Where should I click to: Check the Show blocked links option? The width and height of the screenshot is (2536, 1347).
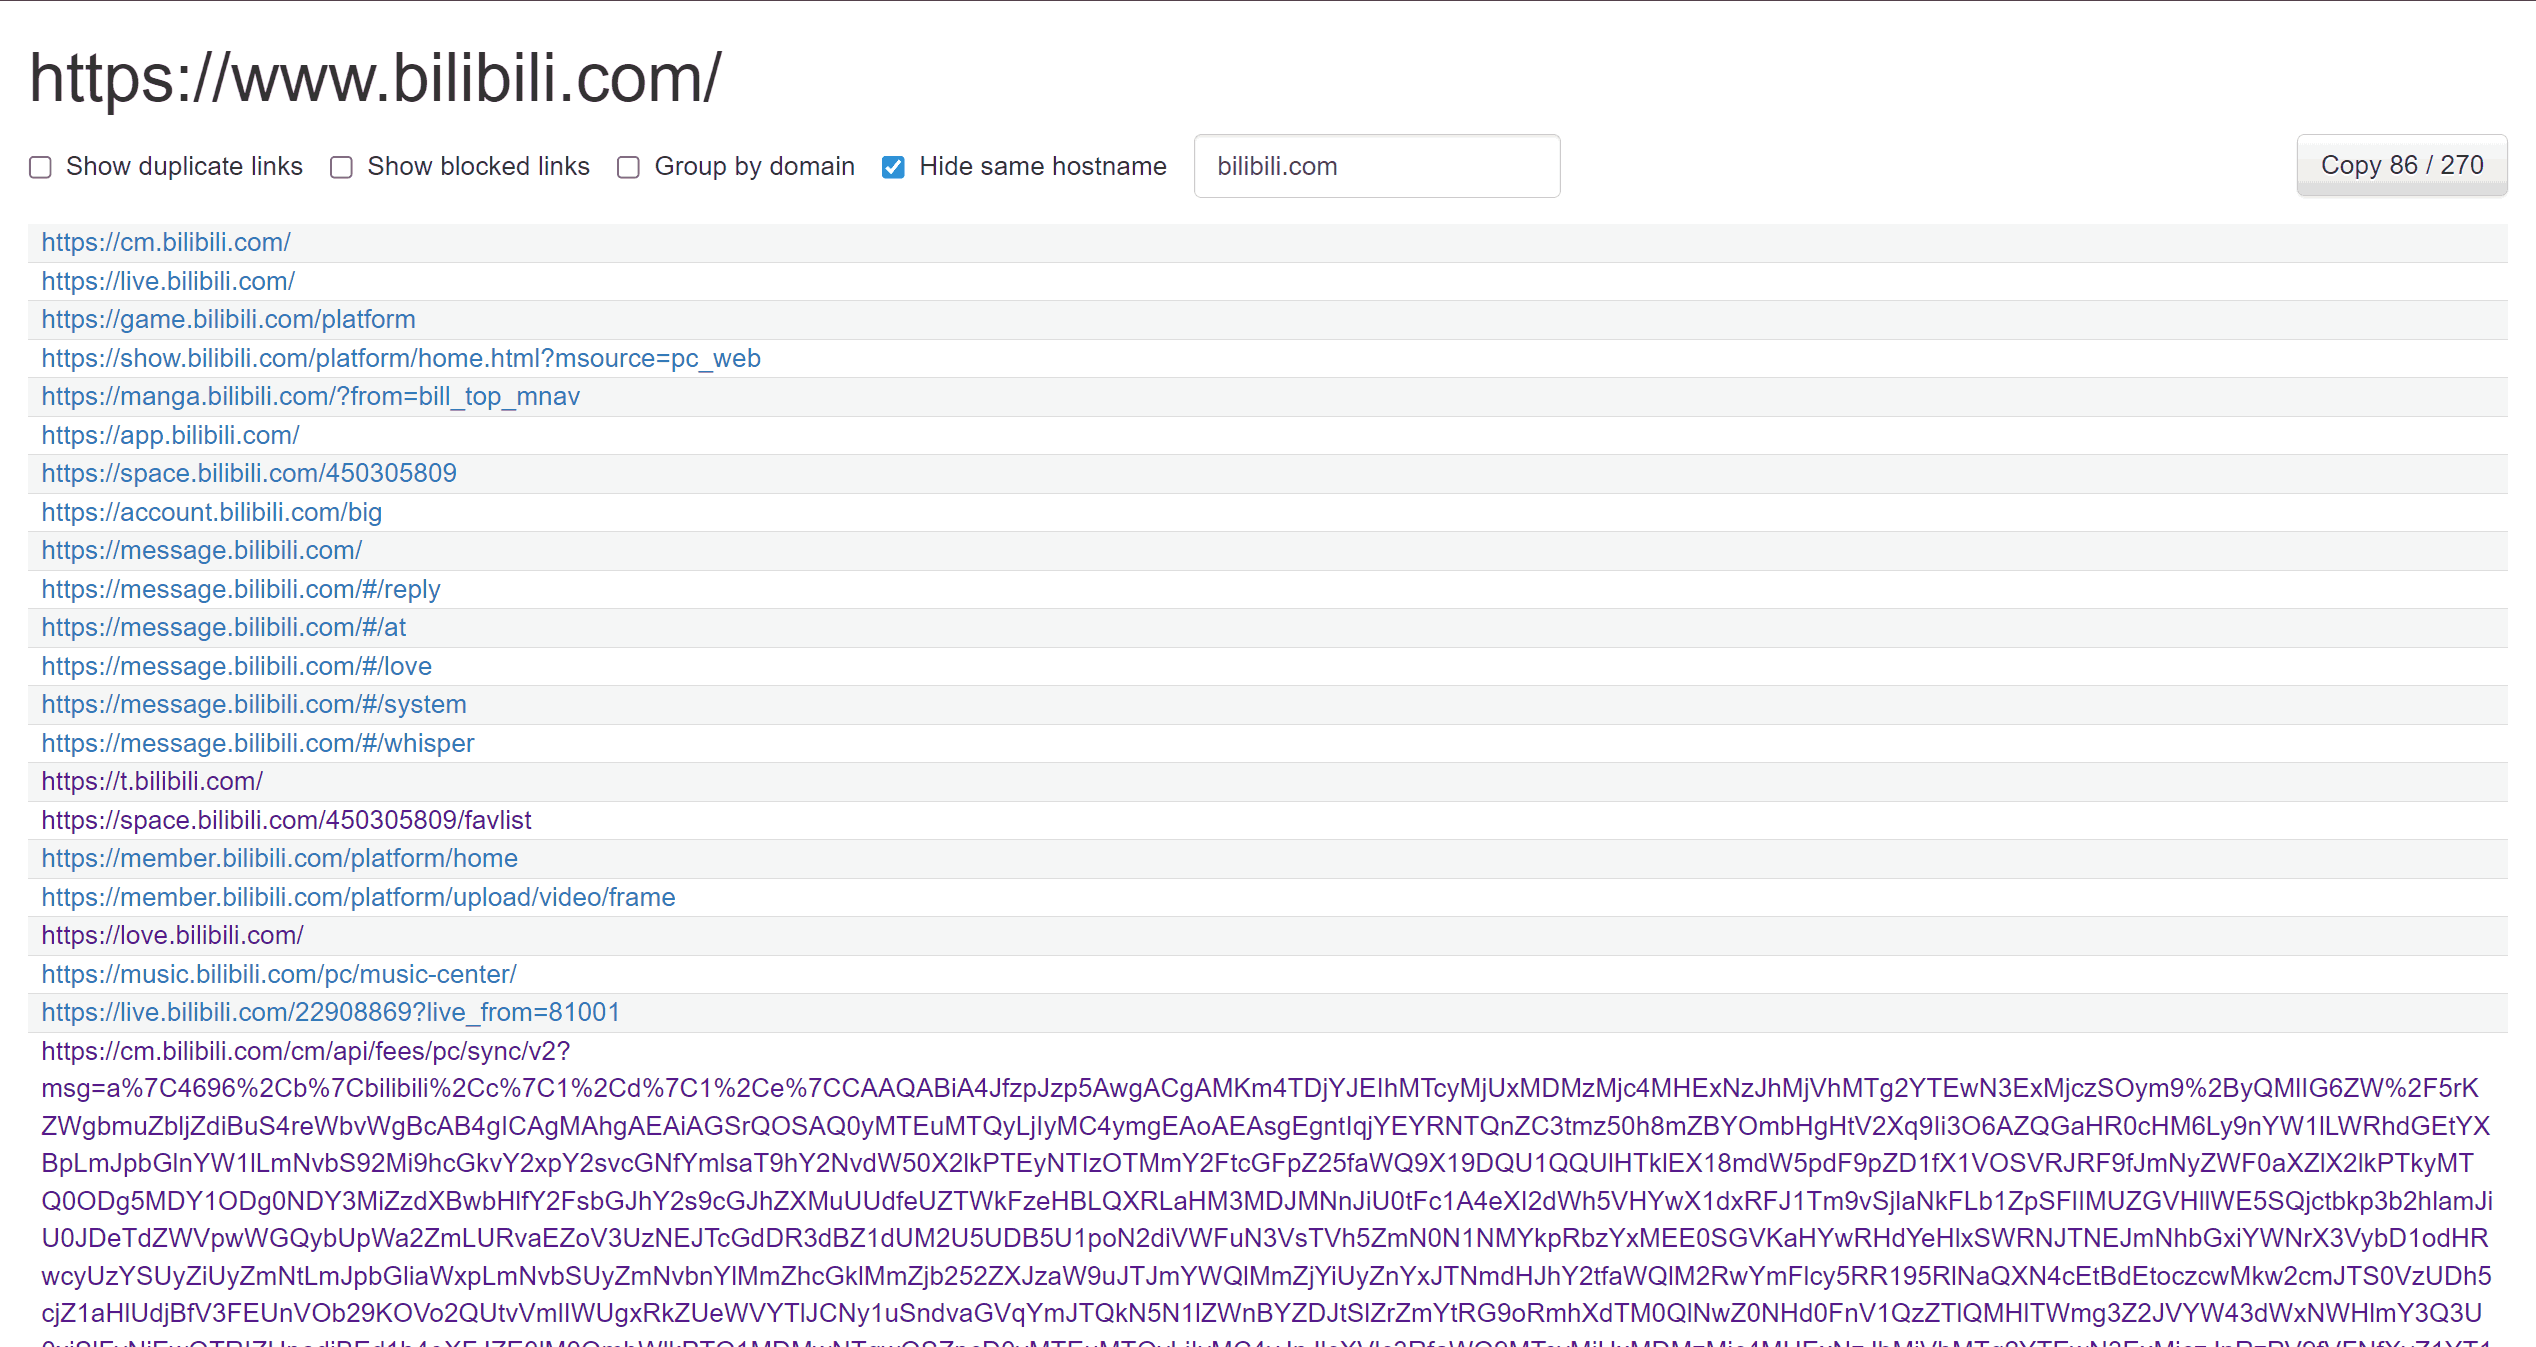[x=342, y=167]
